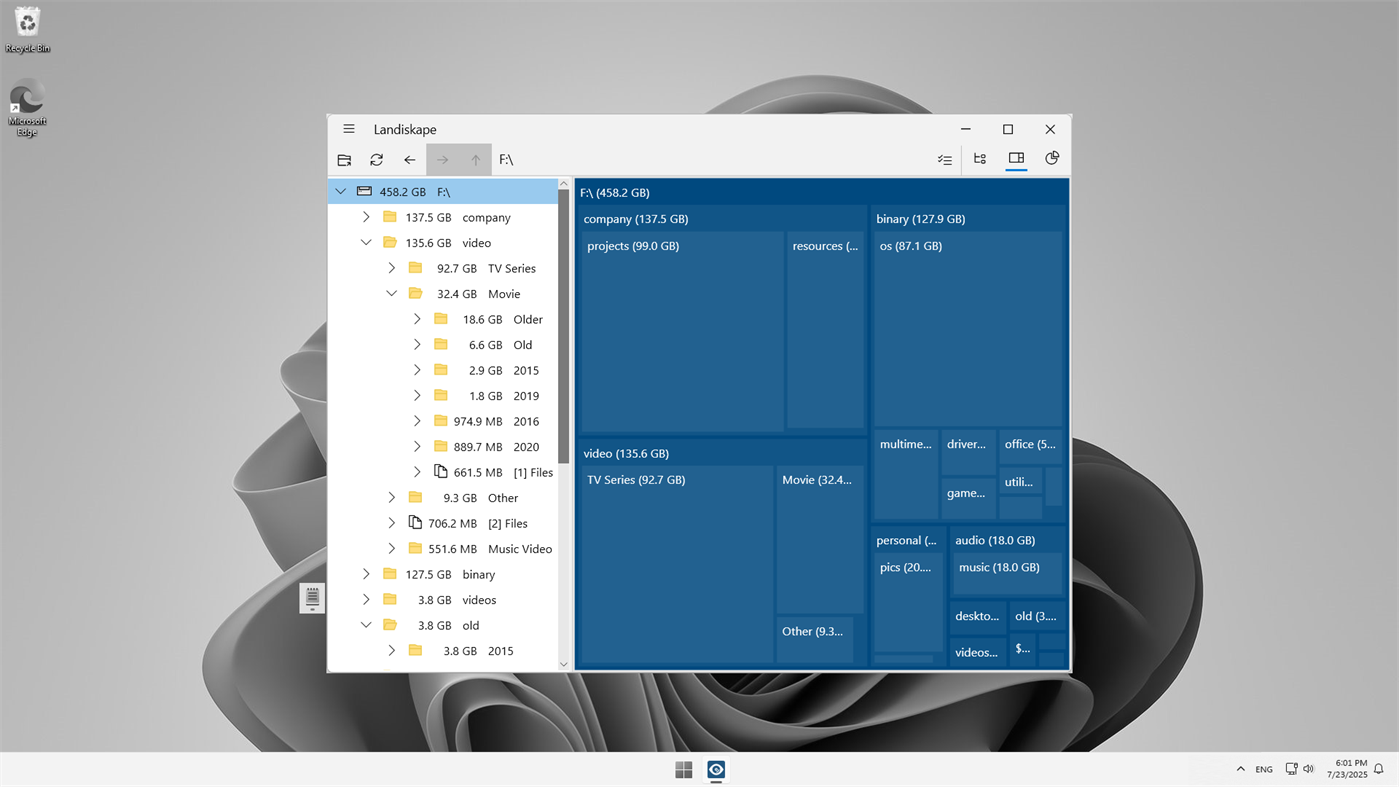Select the os (87.1 GB) block
This screenshot has height=787, width=1399.
pos(966,330)
